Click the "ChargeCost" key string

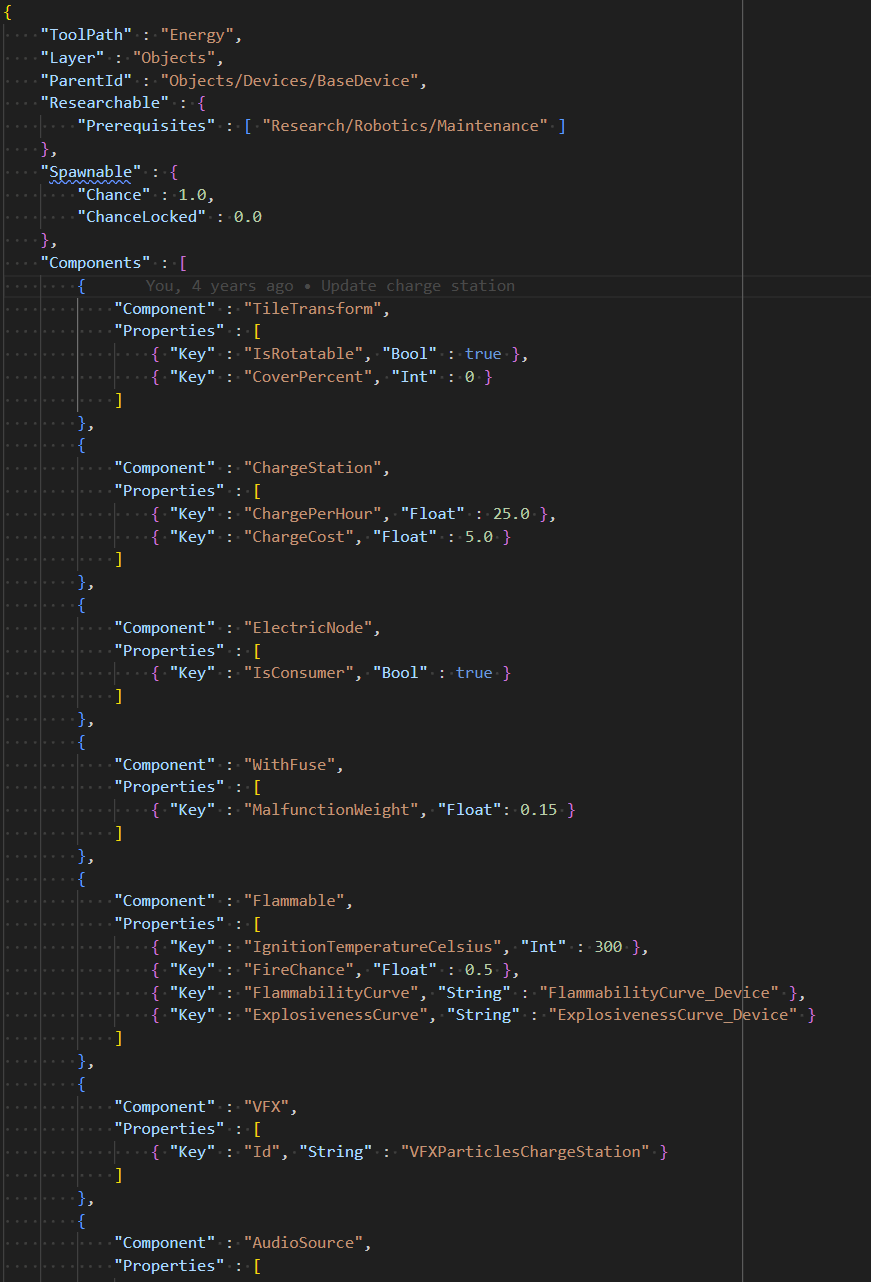point(295,537)
